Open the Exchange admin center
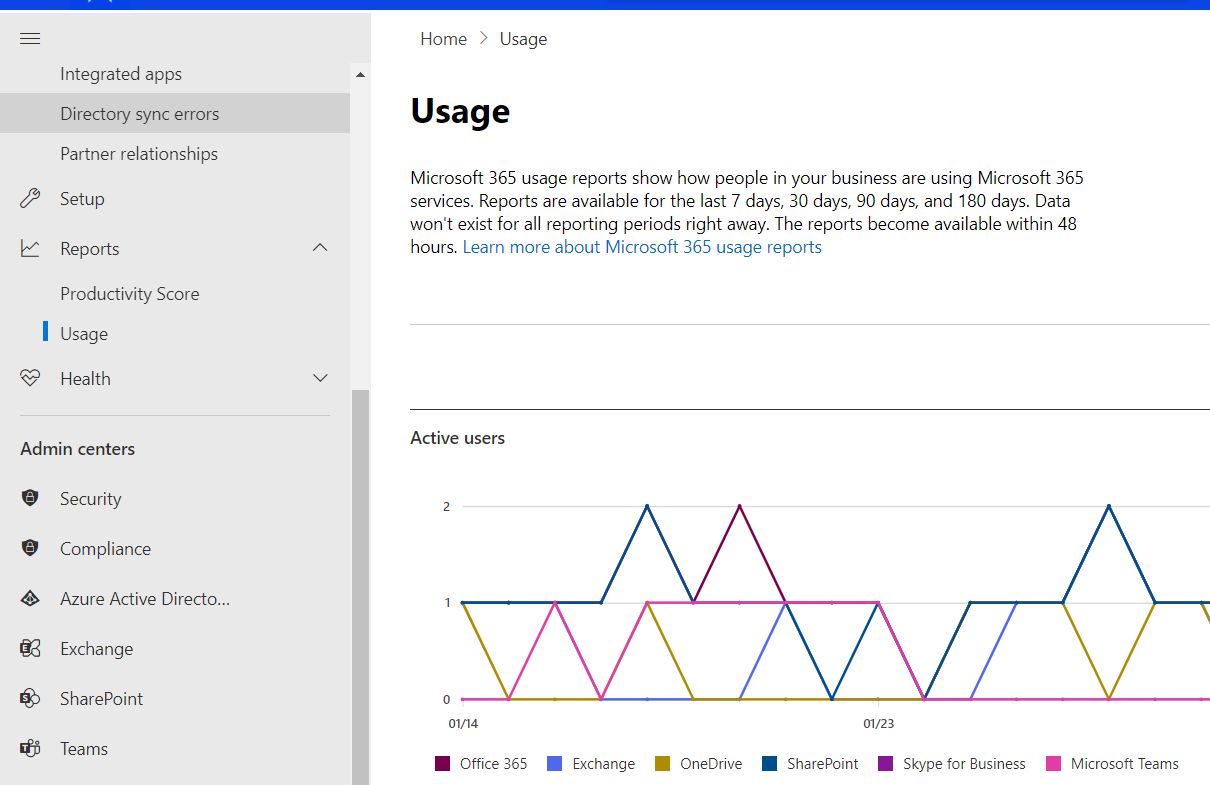The height and width of the screenshot is (785, 1210). pyautogui.click(x=96, y=649)
